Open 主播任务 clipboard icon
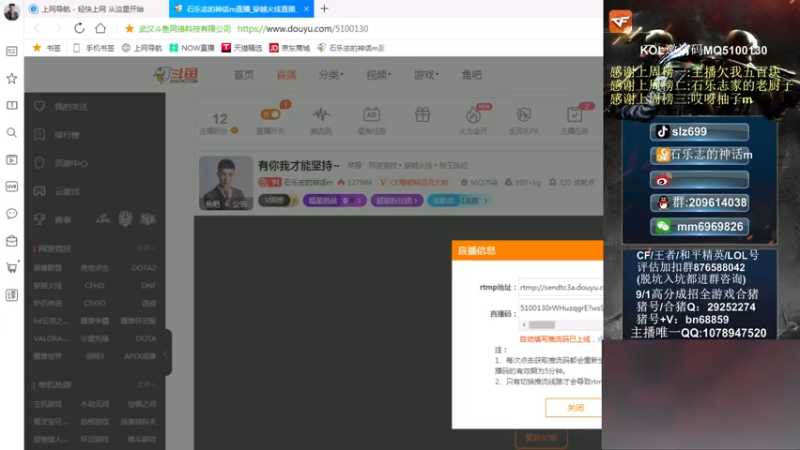Screen dimensions: 800x450 pos(574,114)
